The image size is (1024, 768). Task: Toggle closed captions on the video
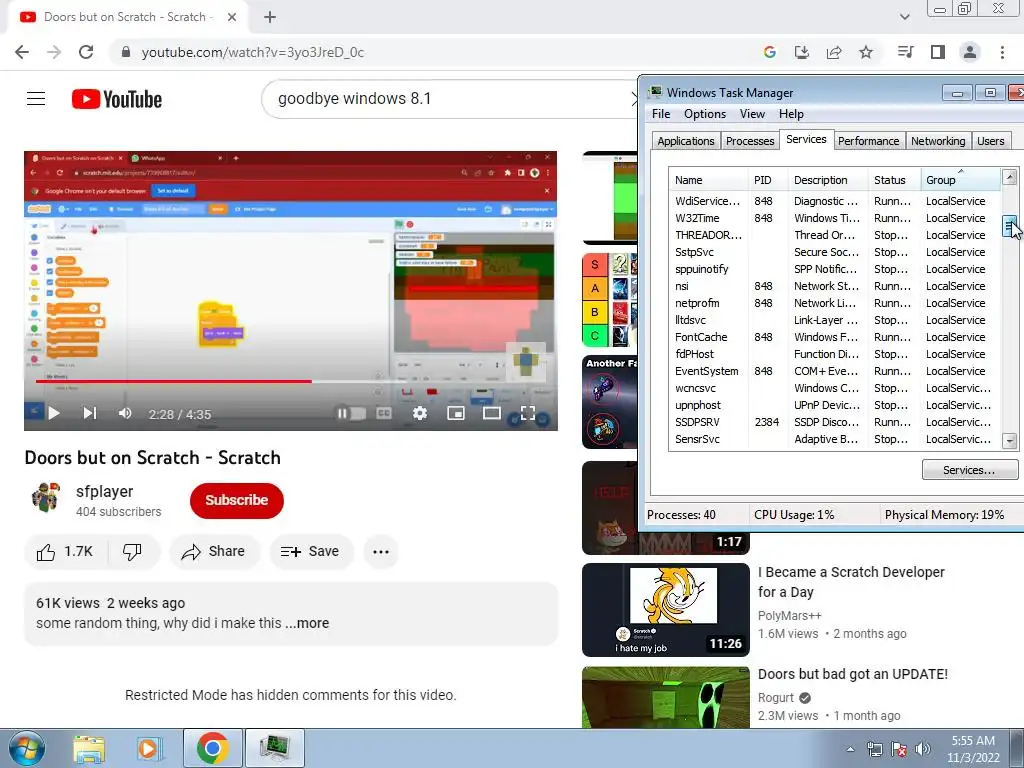[x=384, y=413]
